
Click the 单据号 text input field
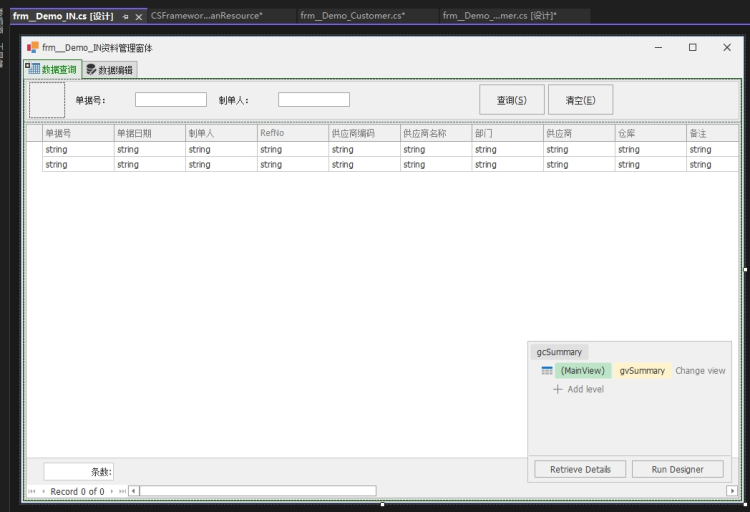tap(170, 100)
